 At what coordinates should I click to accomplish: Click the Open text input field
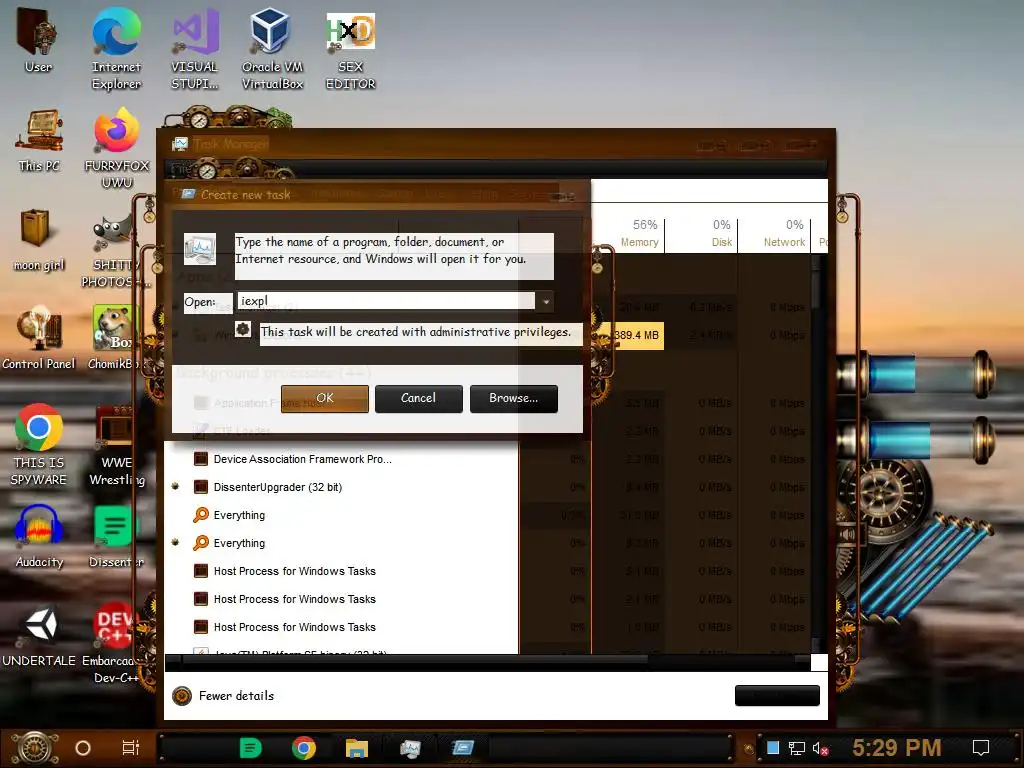(x=387, y=301)
